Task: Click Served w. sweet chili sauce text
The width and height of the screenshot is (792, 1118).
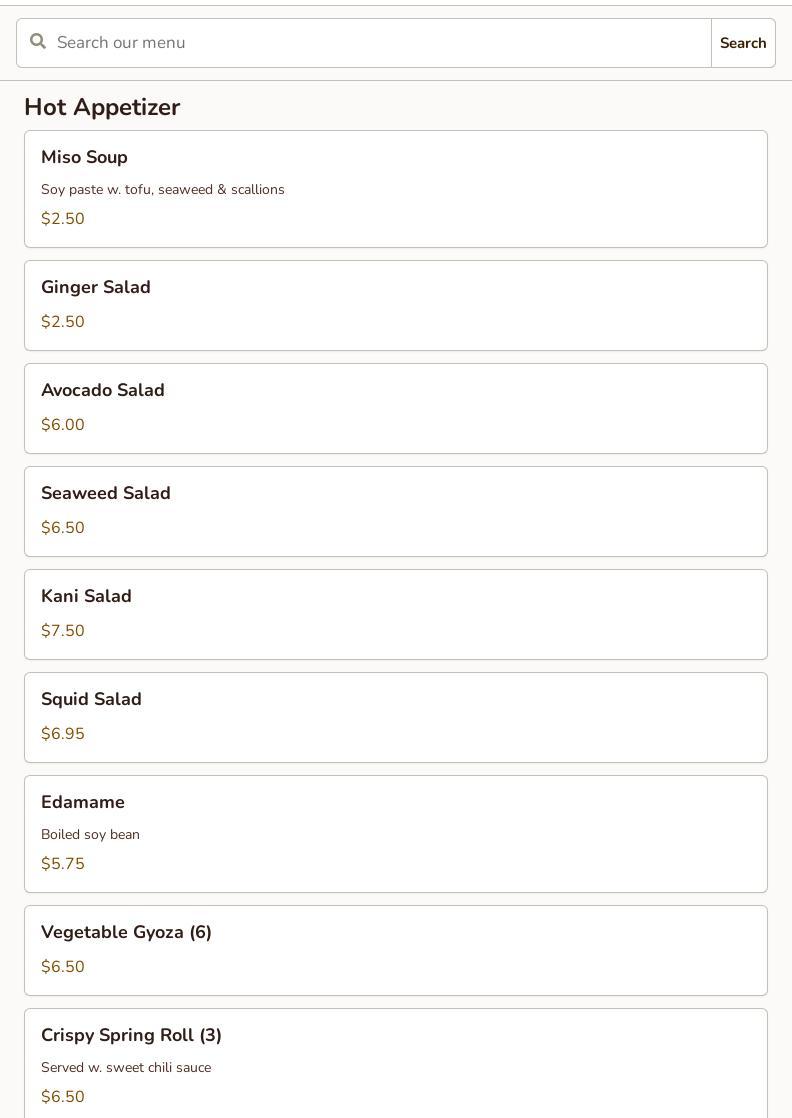Action: 126,1068
